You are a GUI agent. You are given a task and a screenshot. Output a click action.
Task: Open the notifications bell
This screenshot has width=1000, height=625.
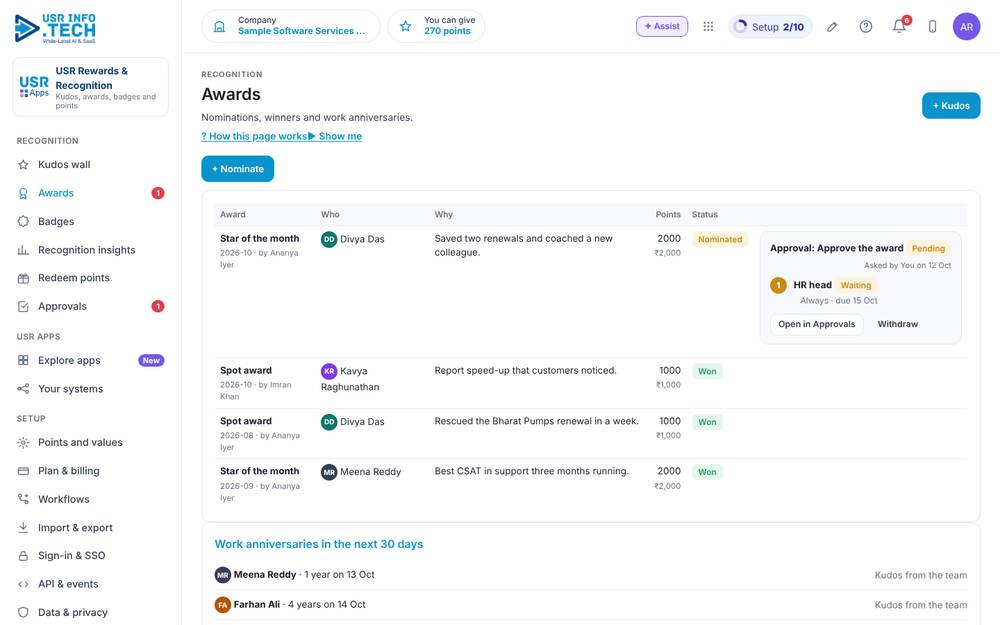click(x=899, y=27)
